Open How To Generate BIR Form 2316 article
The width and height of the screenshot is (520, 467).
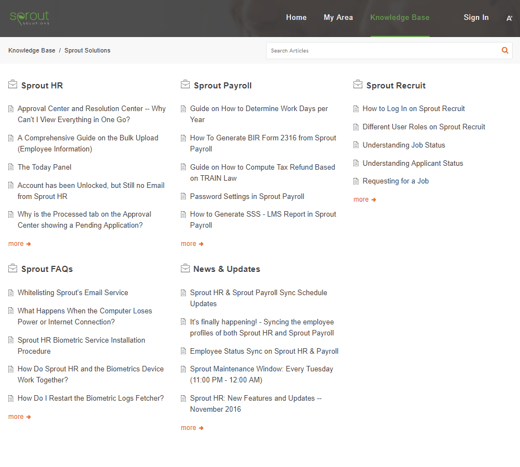[x=263, y=143]
